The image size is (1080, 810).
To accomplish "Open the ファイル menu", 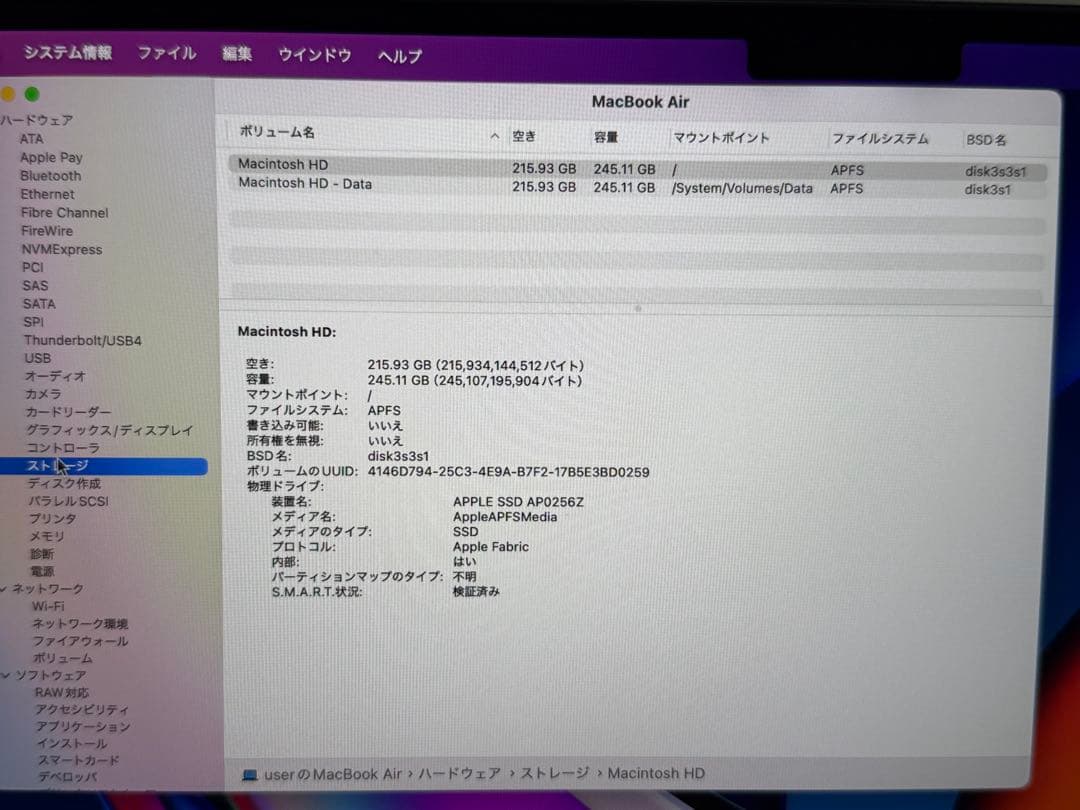I will (166, 55).
